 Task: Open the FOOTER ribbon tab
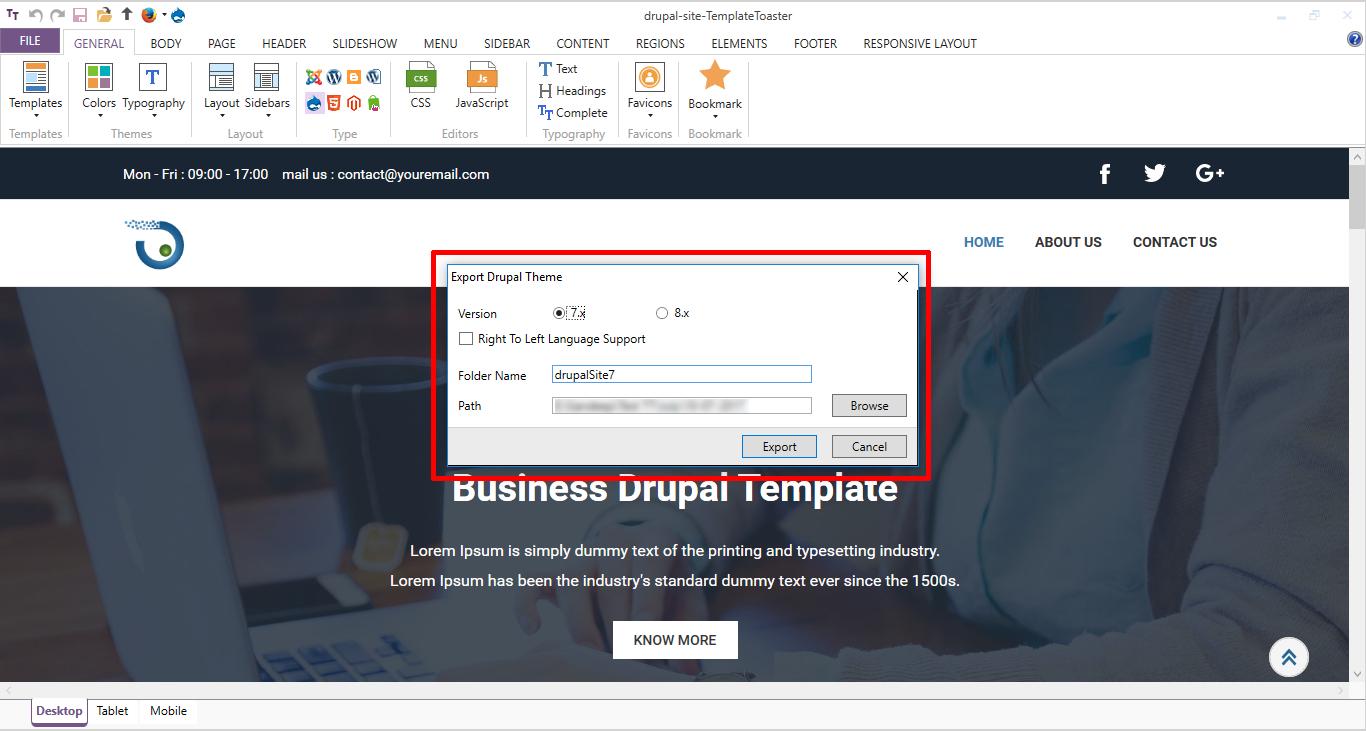point(815,43)
